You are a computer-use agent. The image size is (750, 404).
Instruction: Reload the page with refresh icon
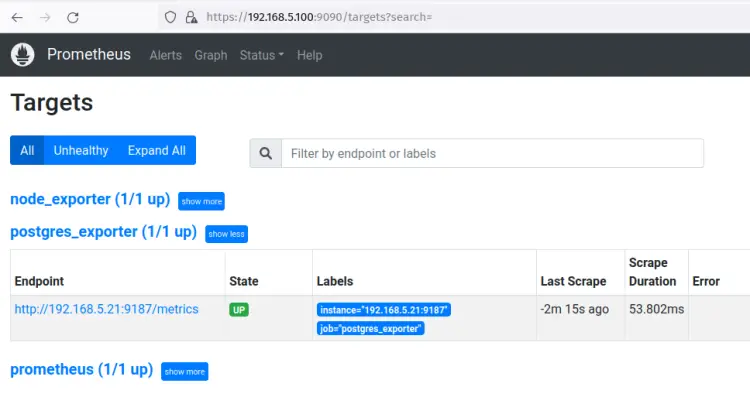point(73,17)
